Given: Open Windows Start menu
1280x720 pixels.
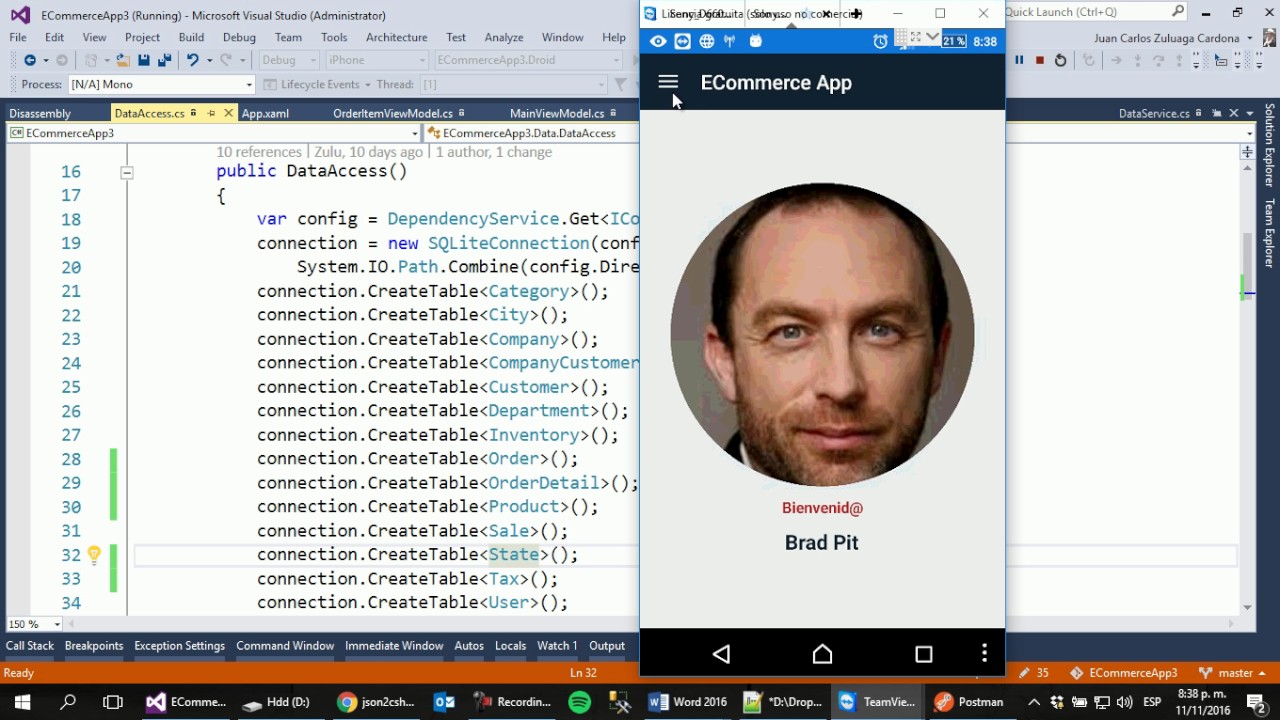Looking at the screenshot, I should point(22,702).
